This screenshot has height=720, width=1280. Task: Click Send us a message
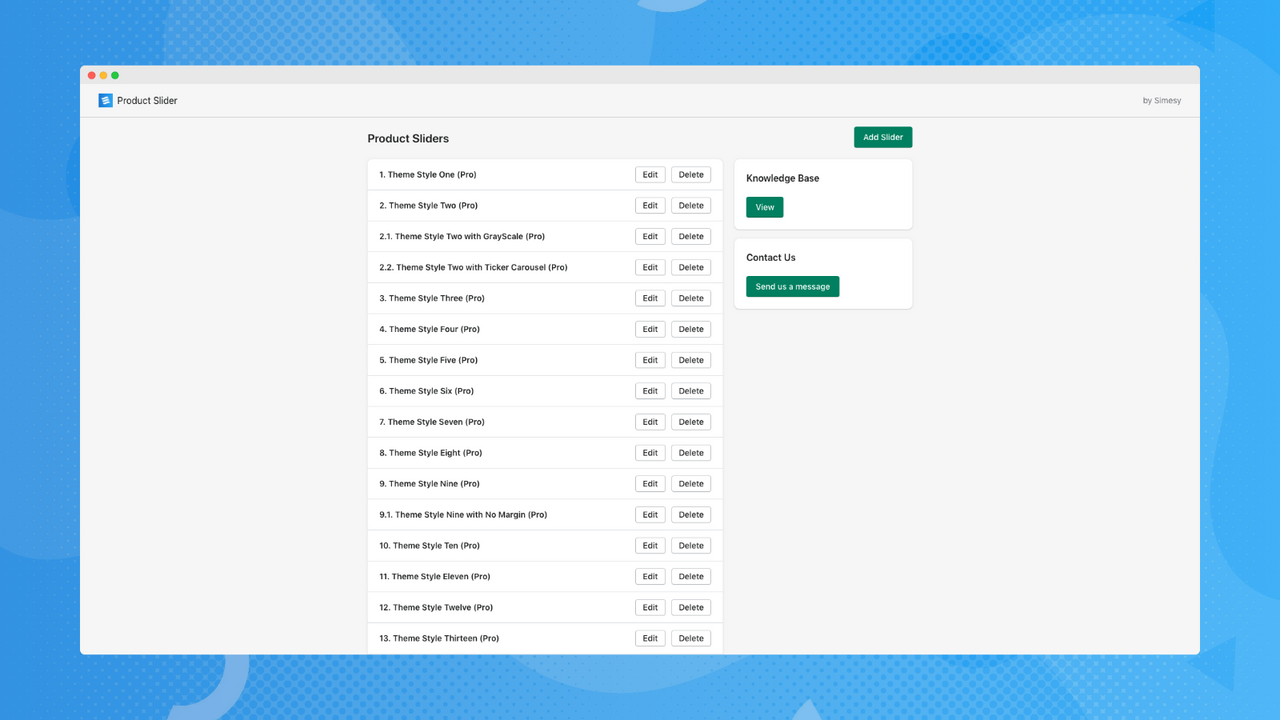[792, 286]
